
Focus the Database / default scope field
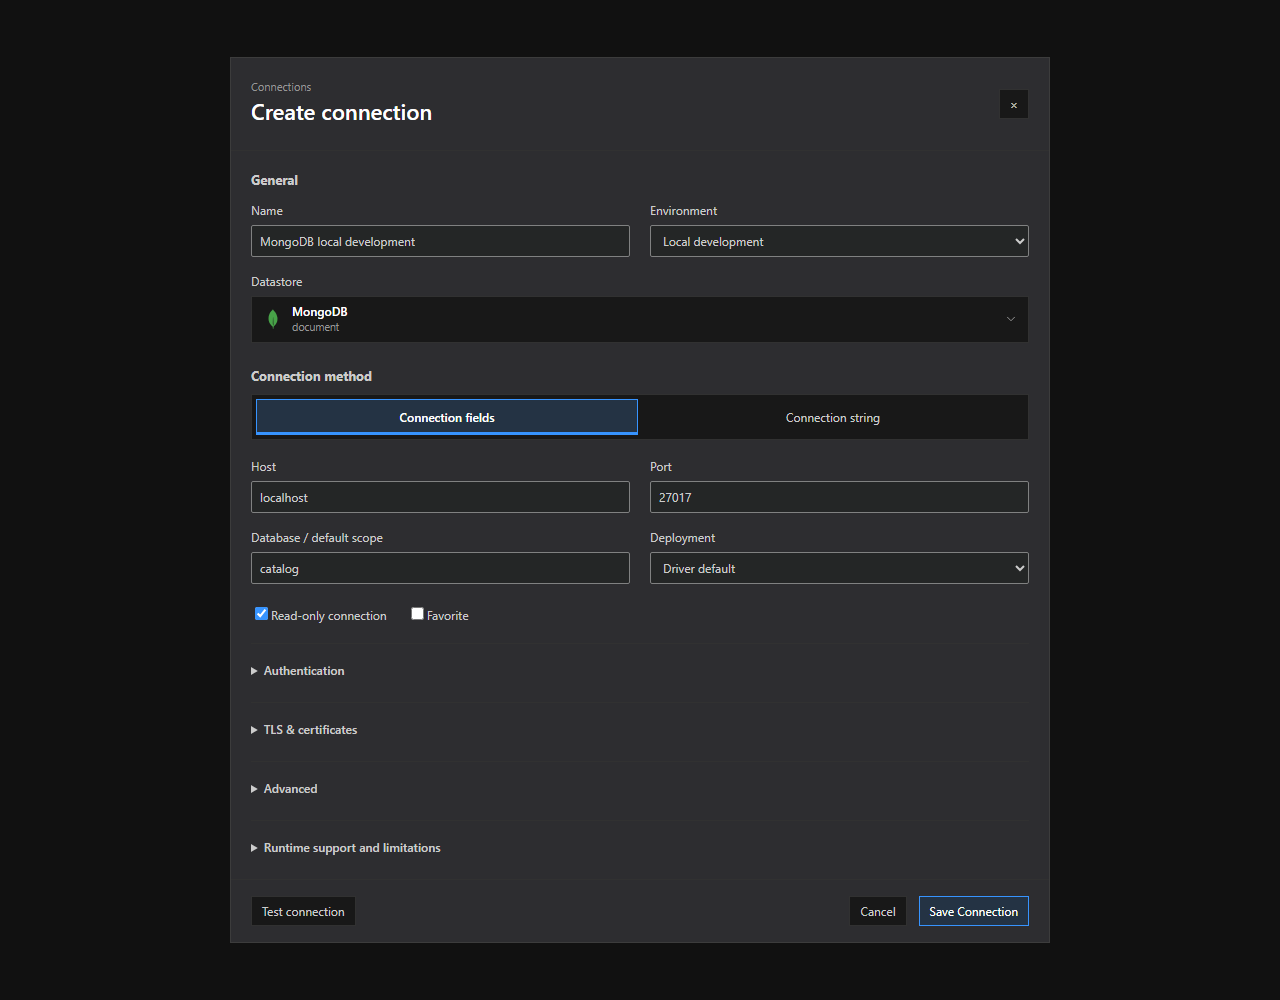(440, 568)
